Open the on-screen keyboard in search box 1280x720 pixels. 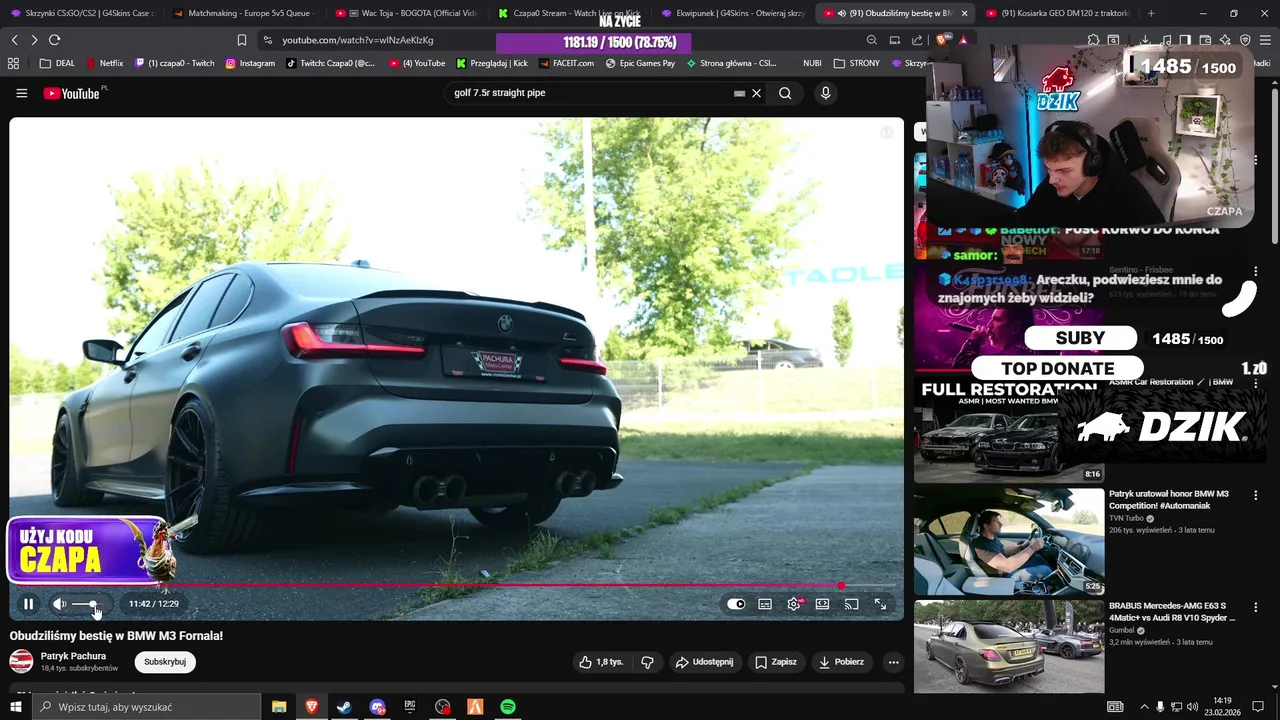click(739, 93)
